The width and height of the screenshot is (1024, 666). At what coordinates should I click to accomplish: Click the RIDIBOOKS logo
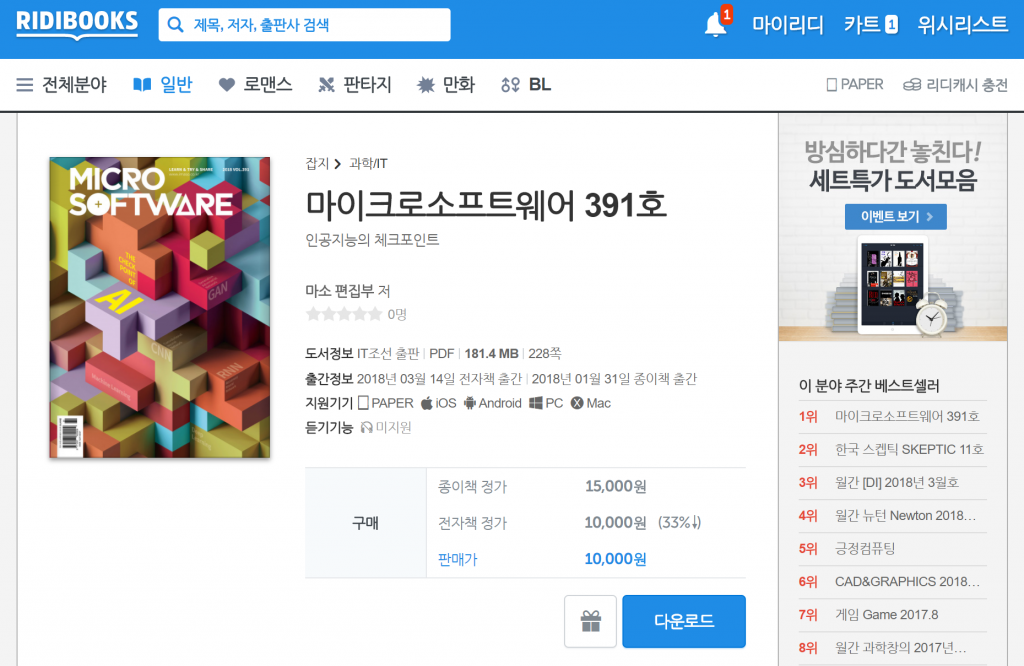point(77,25)
